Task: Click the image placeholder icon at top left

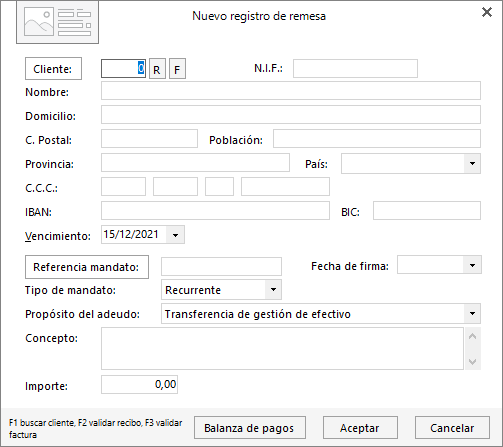Action: pyautogui.click(x=57, y=22)
